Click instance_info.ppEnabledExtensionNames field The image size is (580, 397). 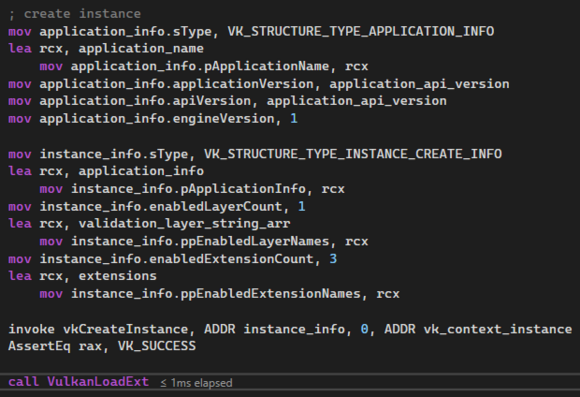215,294
